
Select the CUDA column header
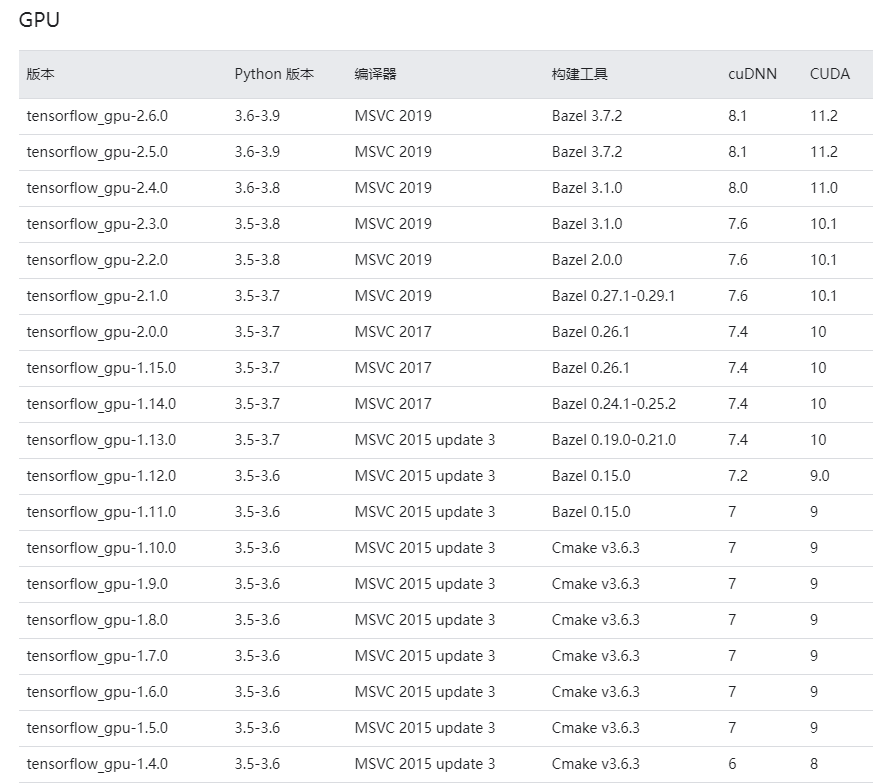click(829, 74)
